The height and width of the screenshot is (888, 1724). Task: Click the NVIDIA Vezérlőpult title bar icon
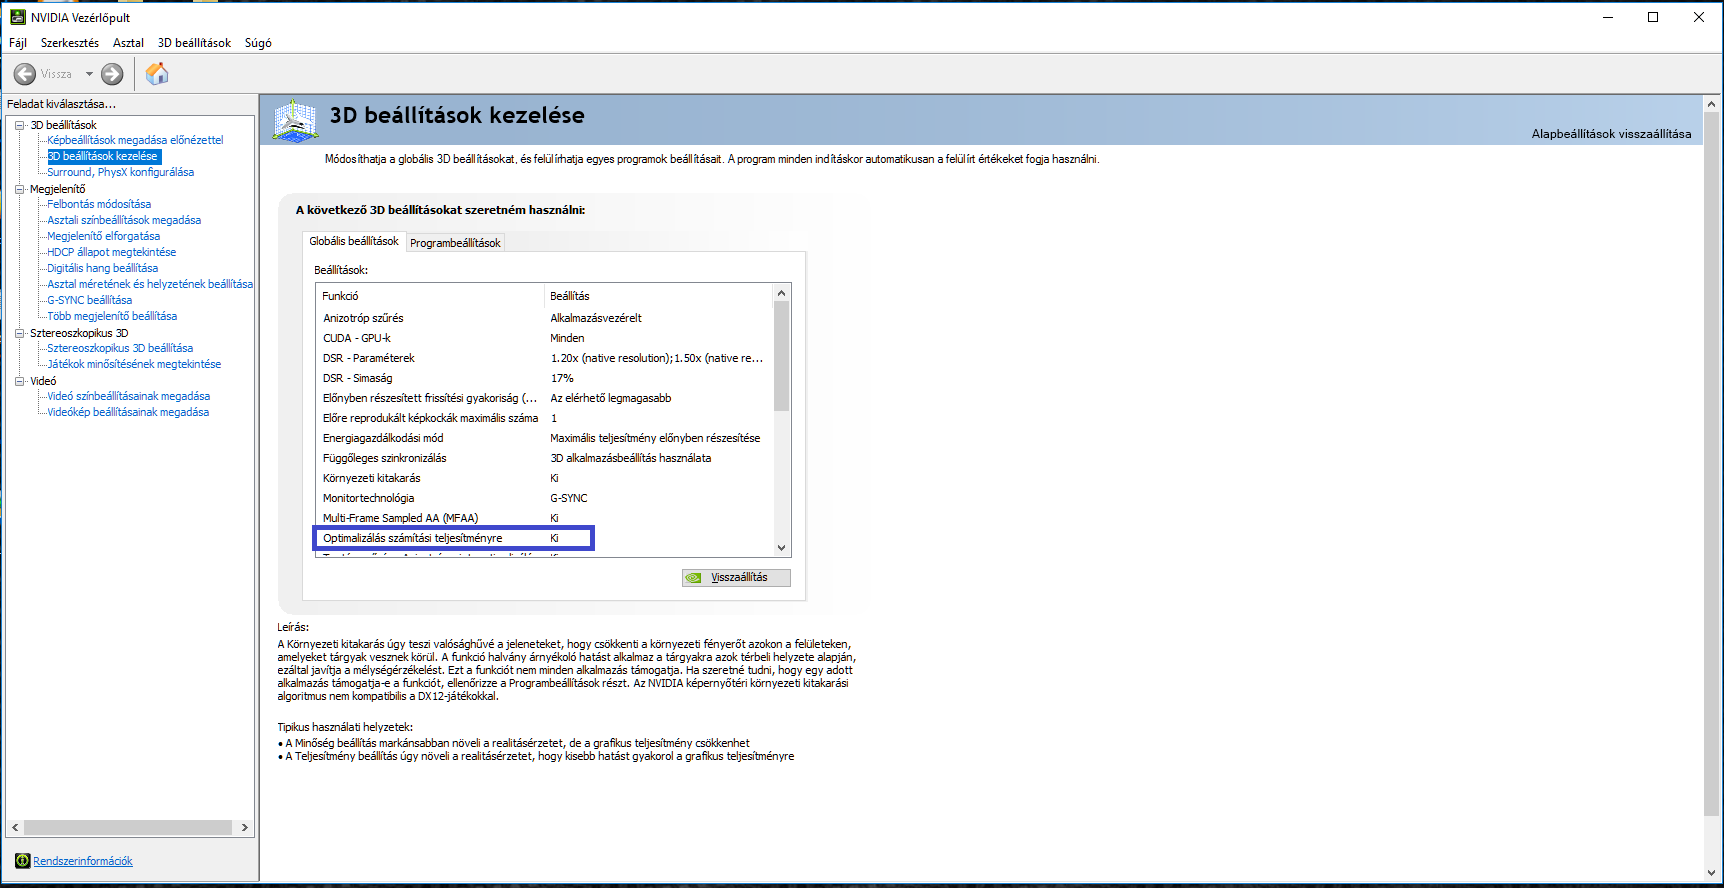point(18,17)
